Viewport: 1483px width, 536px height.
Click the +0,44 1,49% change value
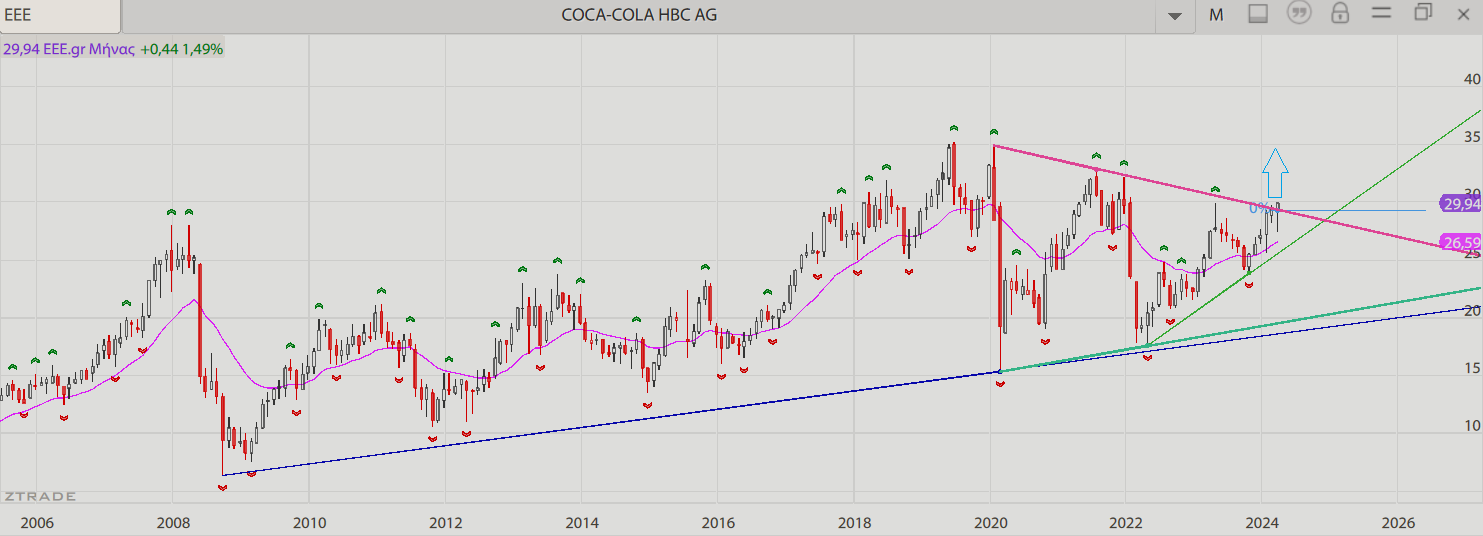(181, 48)
